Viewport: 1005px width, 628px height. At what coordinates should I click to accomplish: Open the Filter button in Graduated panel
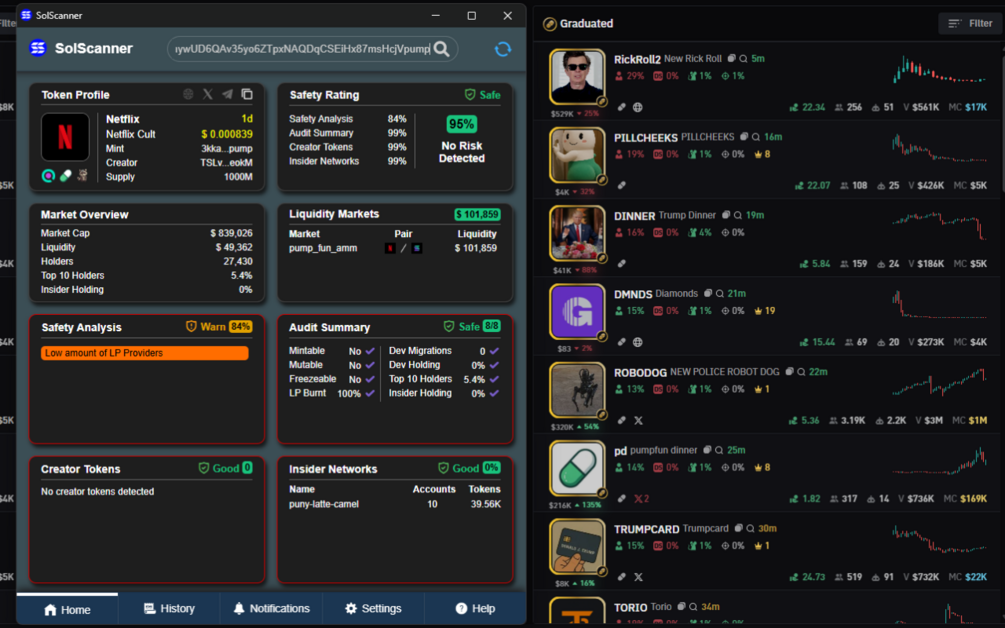point(970,23)
